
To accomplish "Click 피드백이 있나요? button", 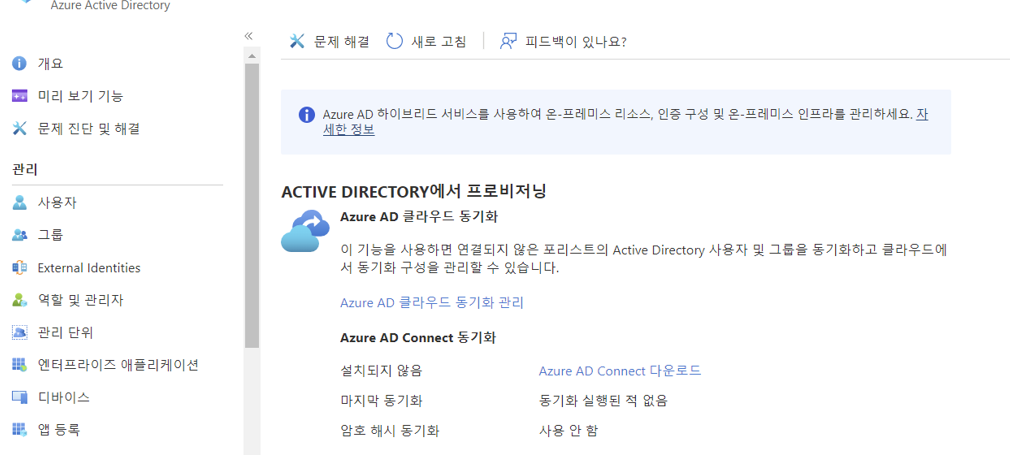I will click(x=564, y=41).
